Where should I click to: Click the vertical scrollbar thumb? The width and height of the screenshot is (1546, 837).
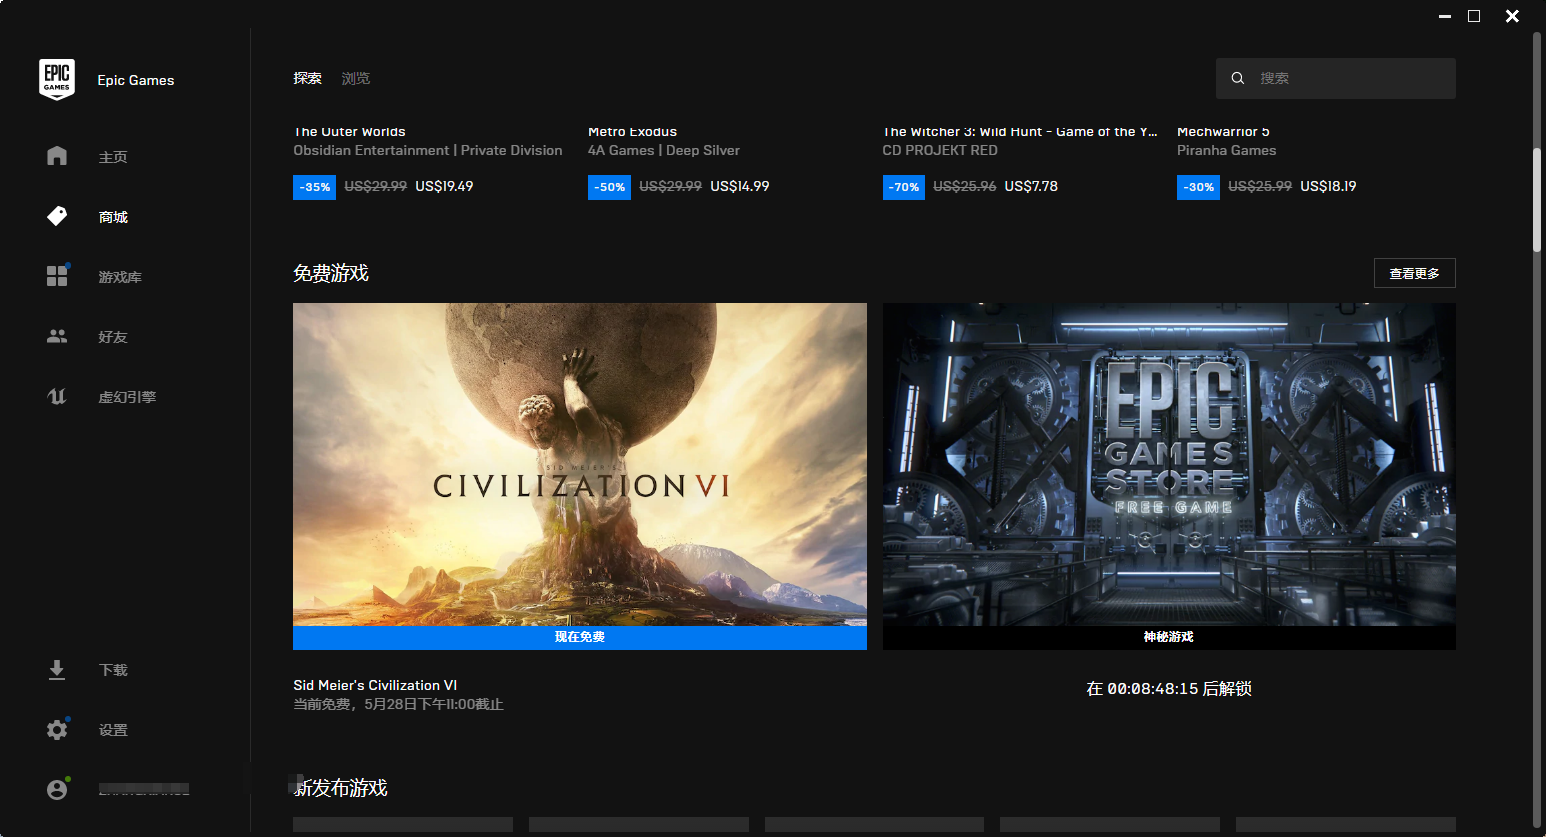(1537, 200)
